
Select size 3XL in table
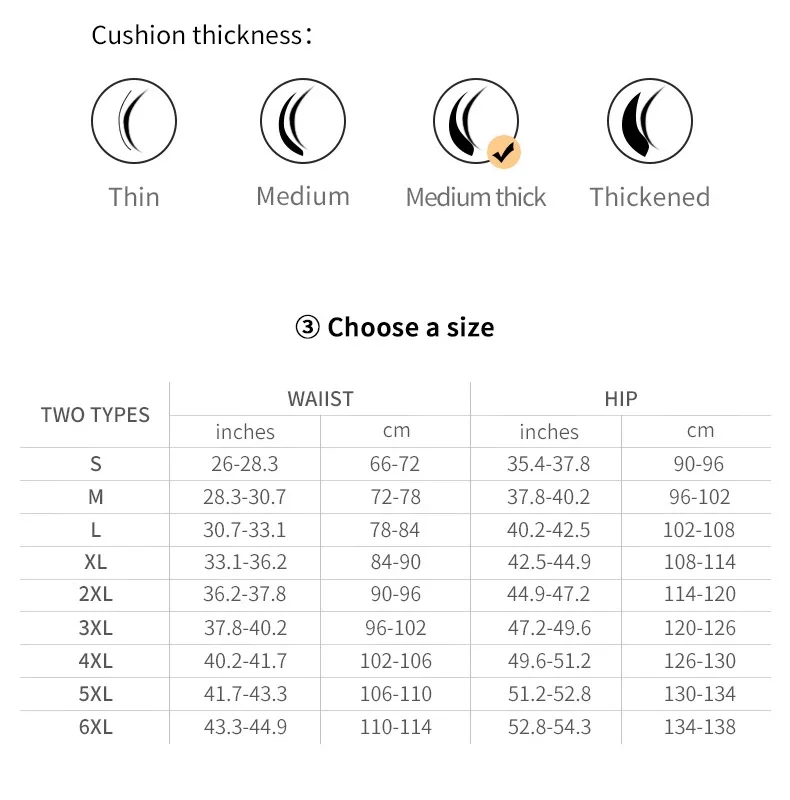click(x=96, y=628)
